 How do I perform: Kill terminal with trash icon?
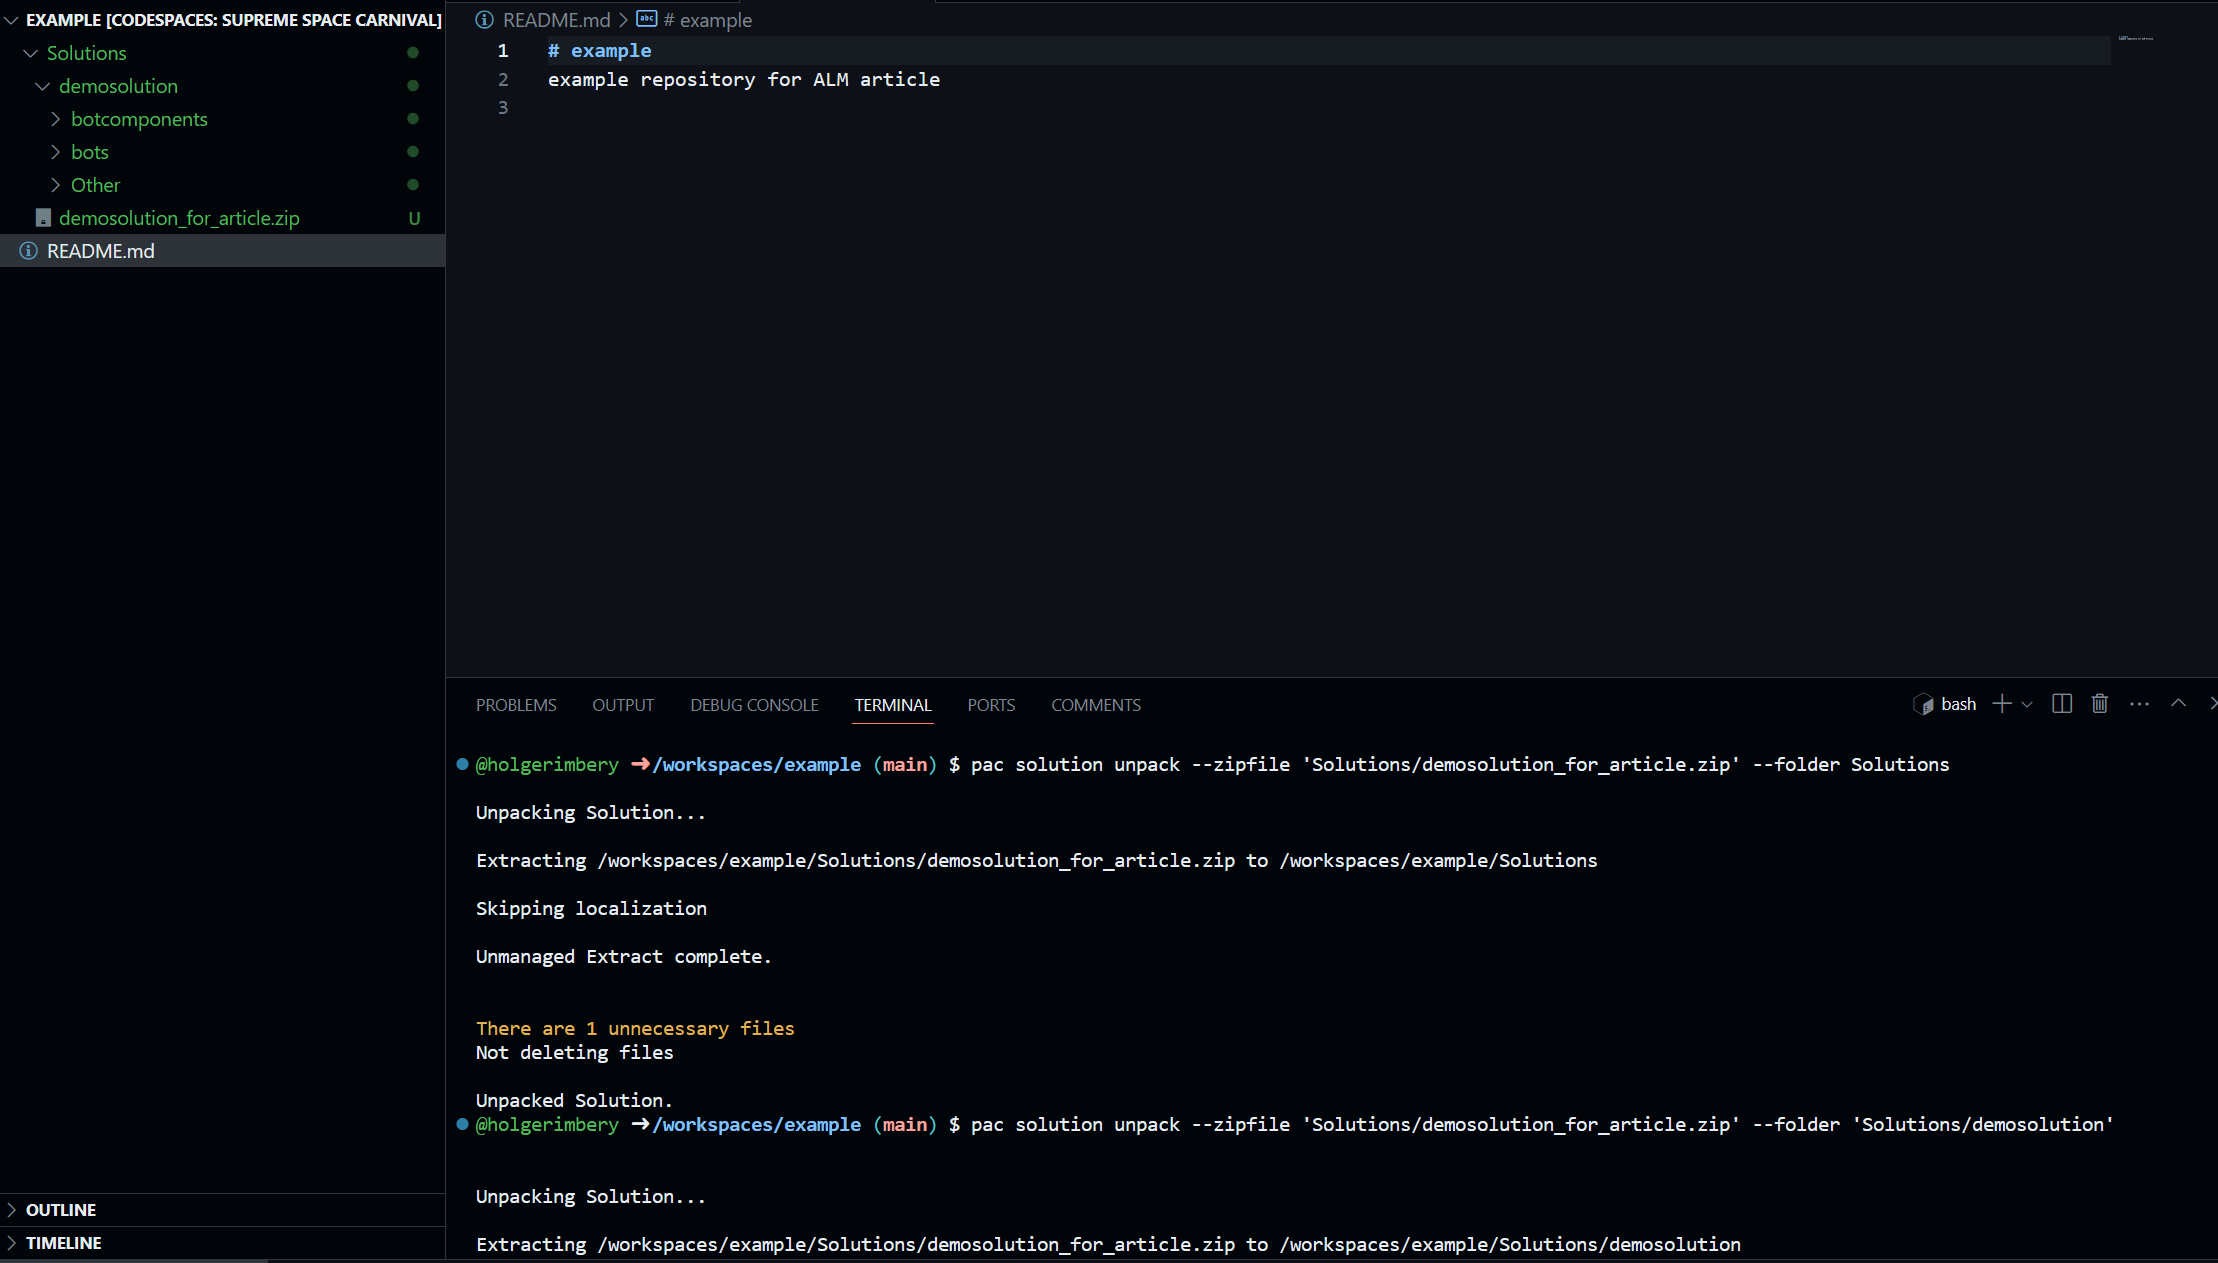pos(2100,704)
